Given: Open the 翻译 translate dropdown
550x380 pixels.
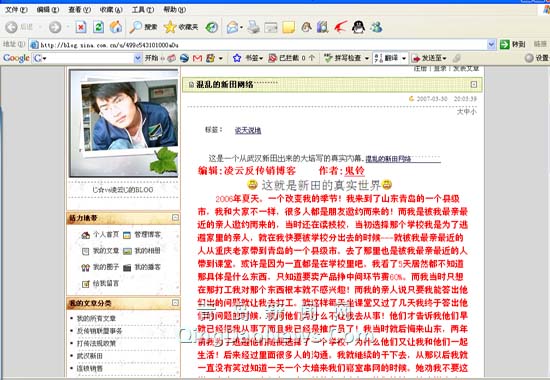Looking at the screenshot, I should pyautogui.click(x=404, y=58).
